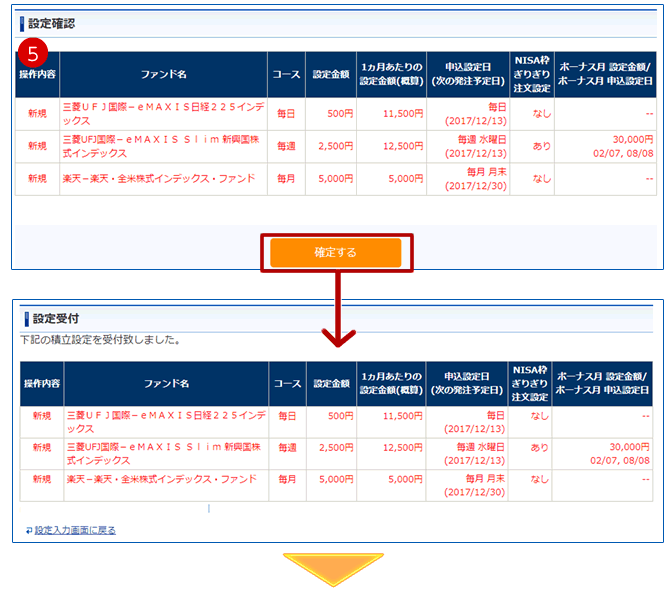Click the NISA枠ぎりぎり注文設定 header in 設定確認
Image resolution: width=668 pixels, height=591 pixels.
click(532, 75)
